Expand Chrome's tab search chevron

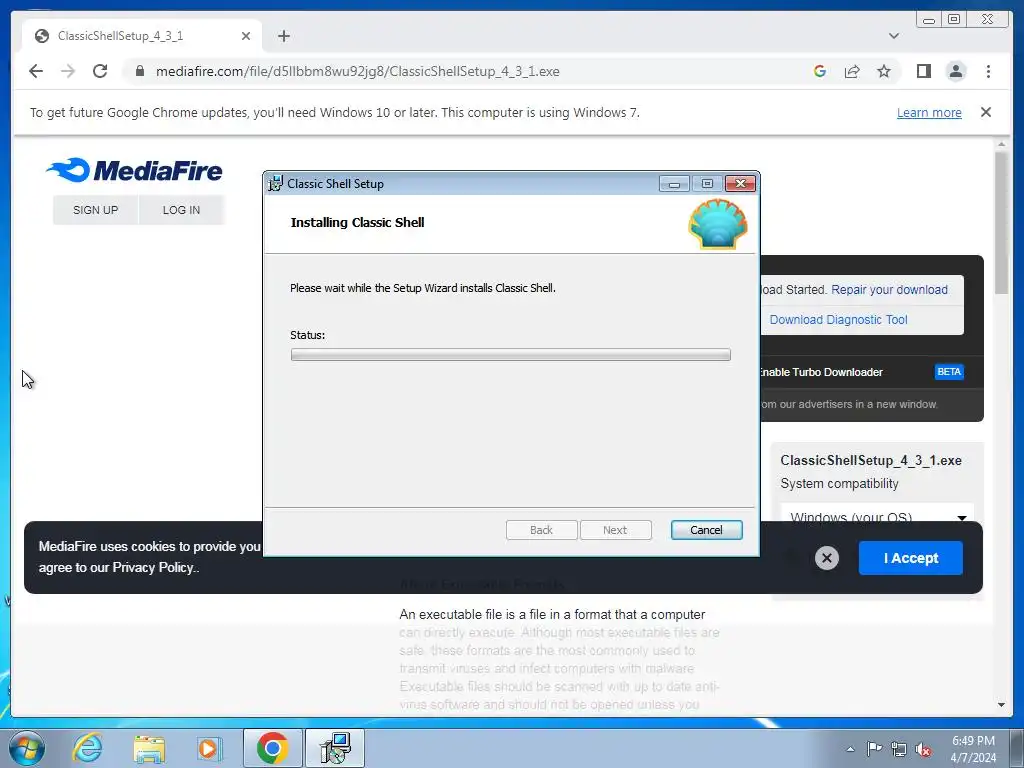coord(893,36)
